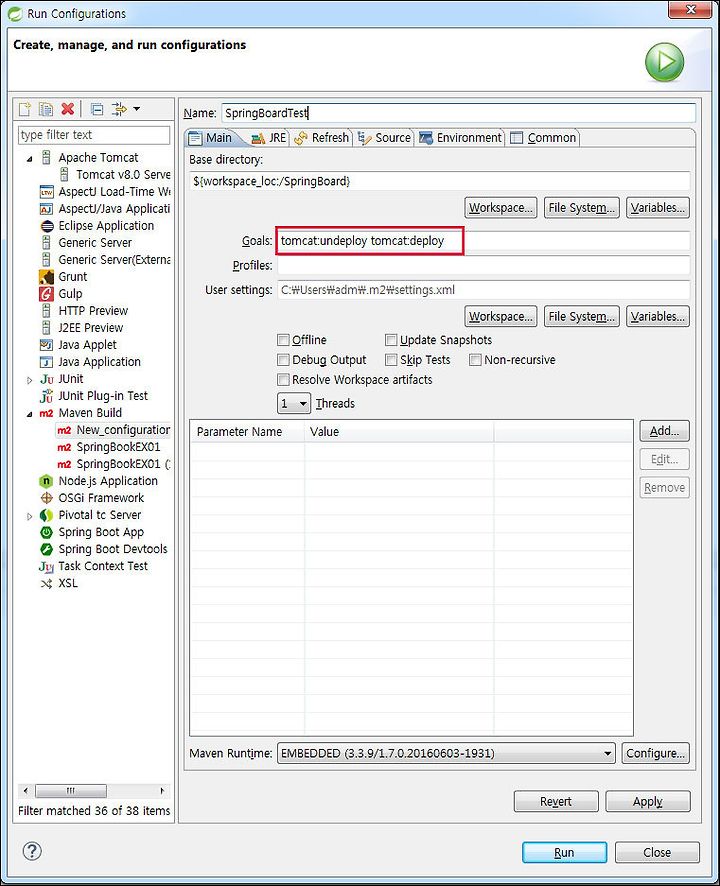Click the Name field SpringBoardTest
Image resolution: width=720 pixels, height=886 pixels.
point(458,113)
